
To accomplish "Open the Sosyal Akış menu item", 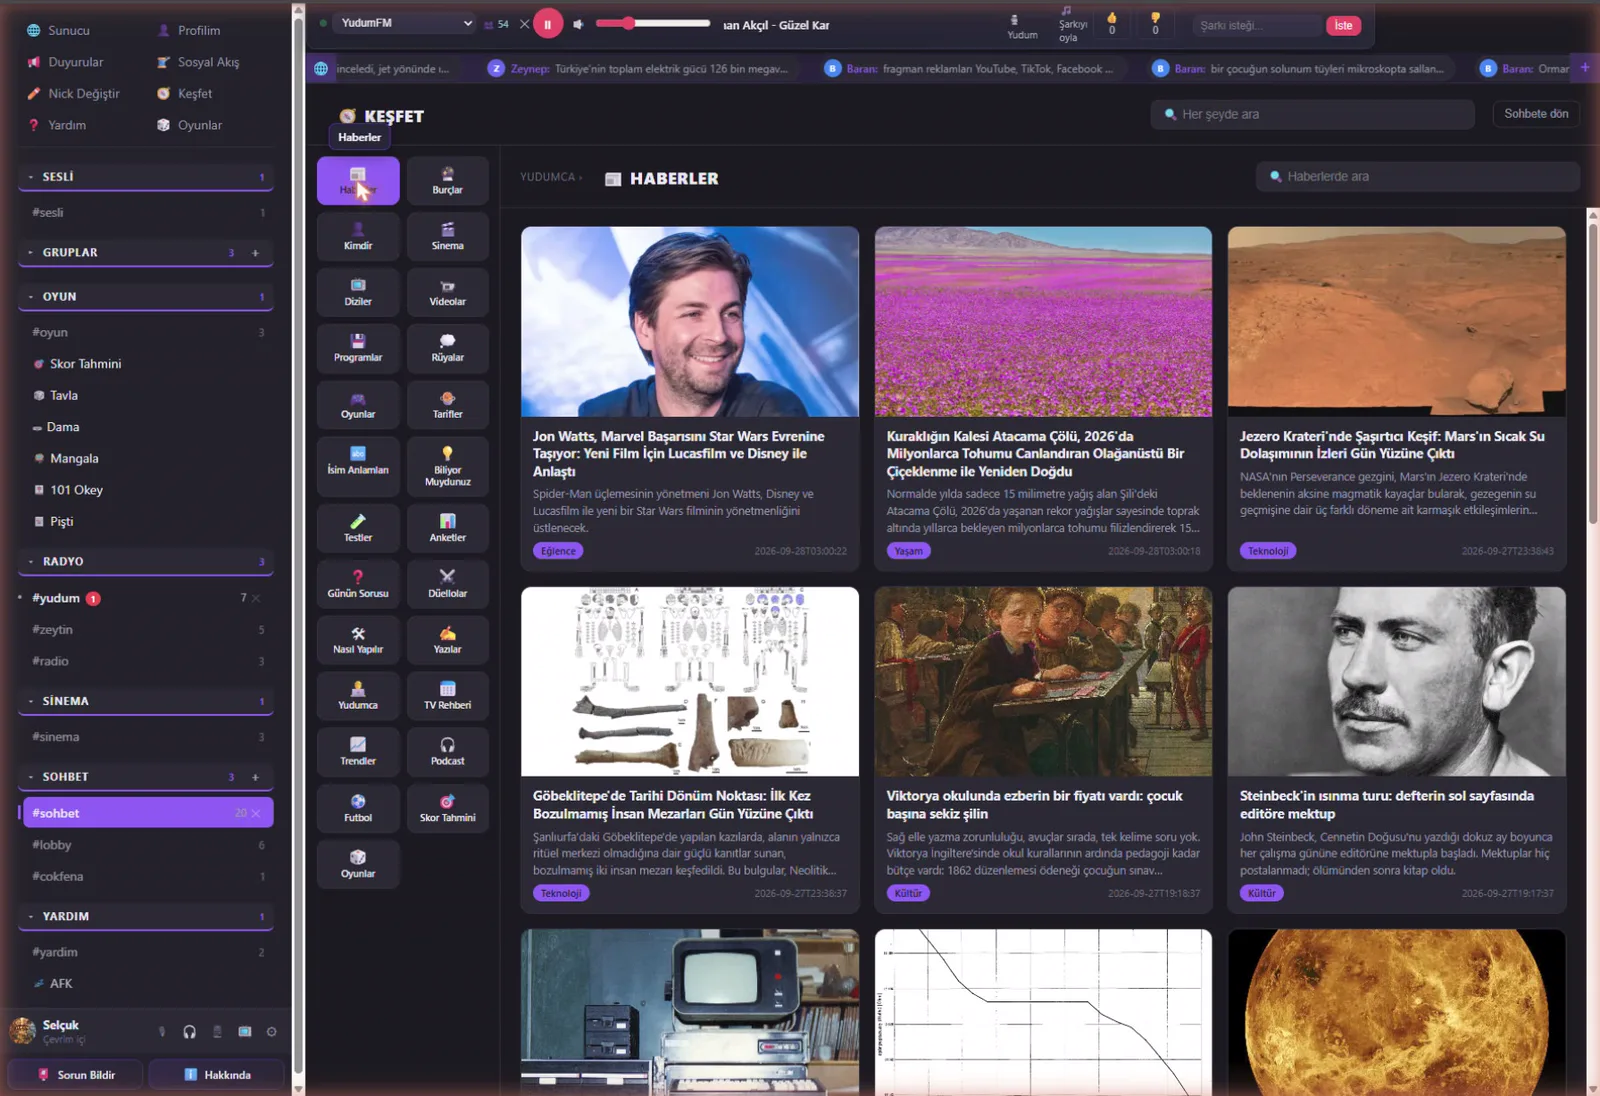I will pyautogui.click(x=198, y=62).
